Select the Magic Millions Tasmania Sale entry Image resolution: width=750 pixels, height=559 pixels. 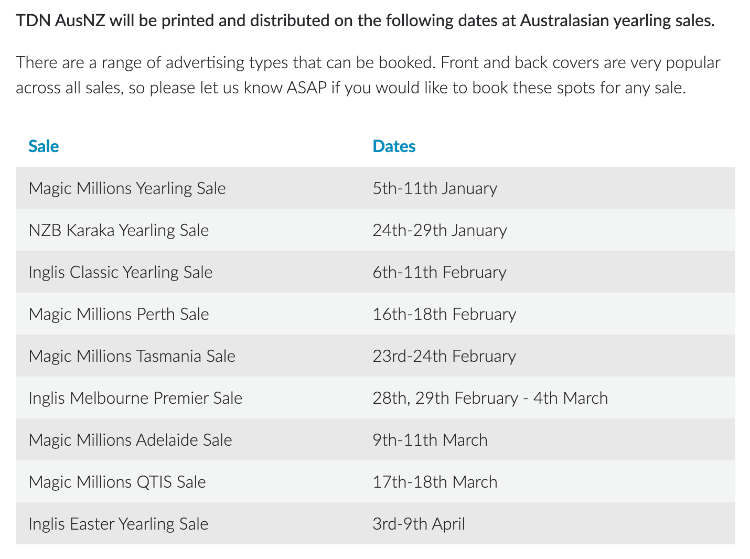pos(132,356)
